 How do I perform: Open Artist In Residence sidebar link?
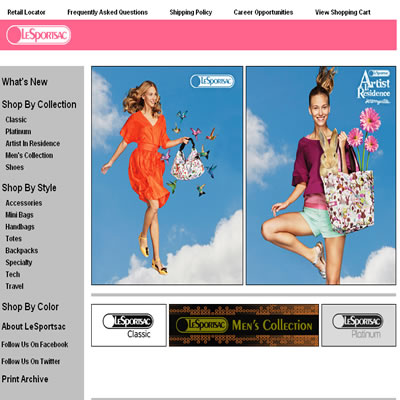33,144
